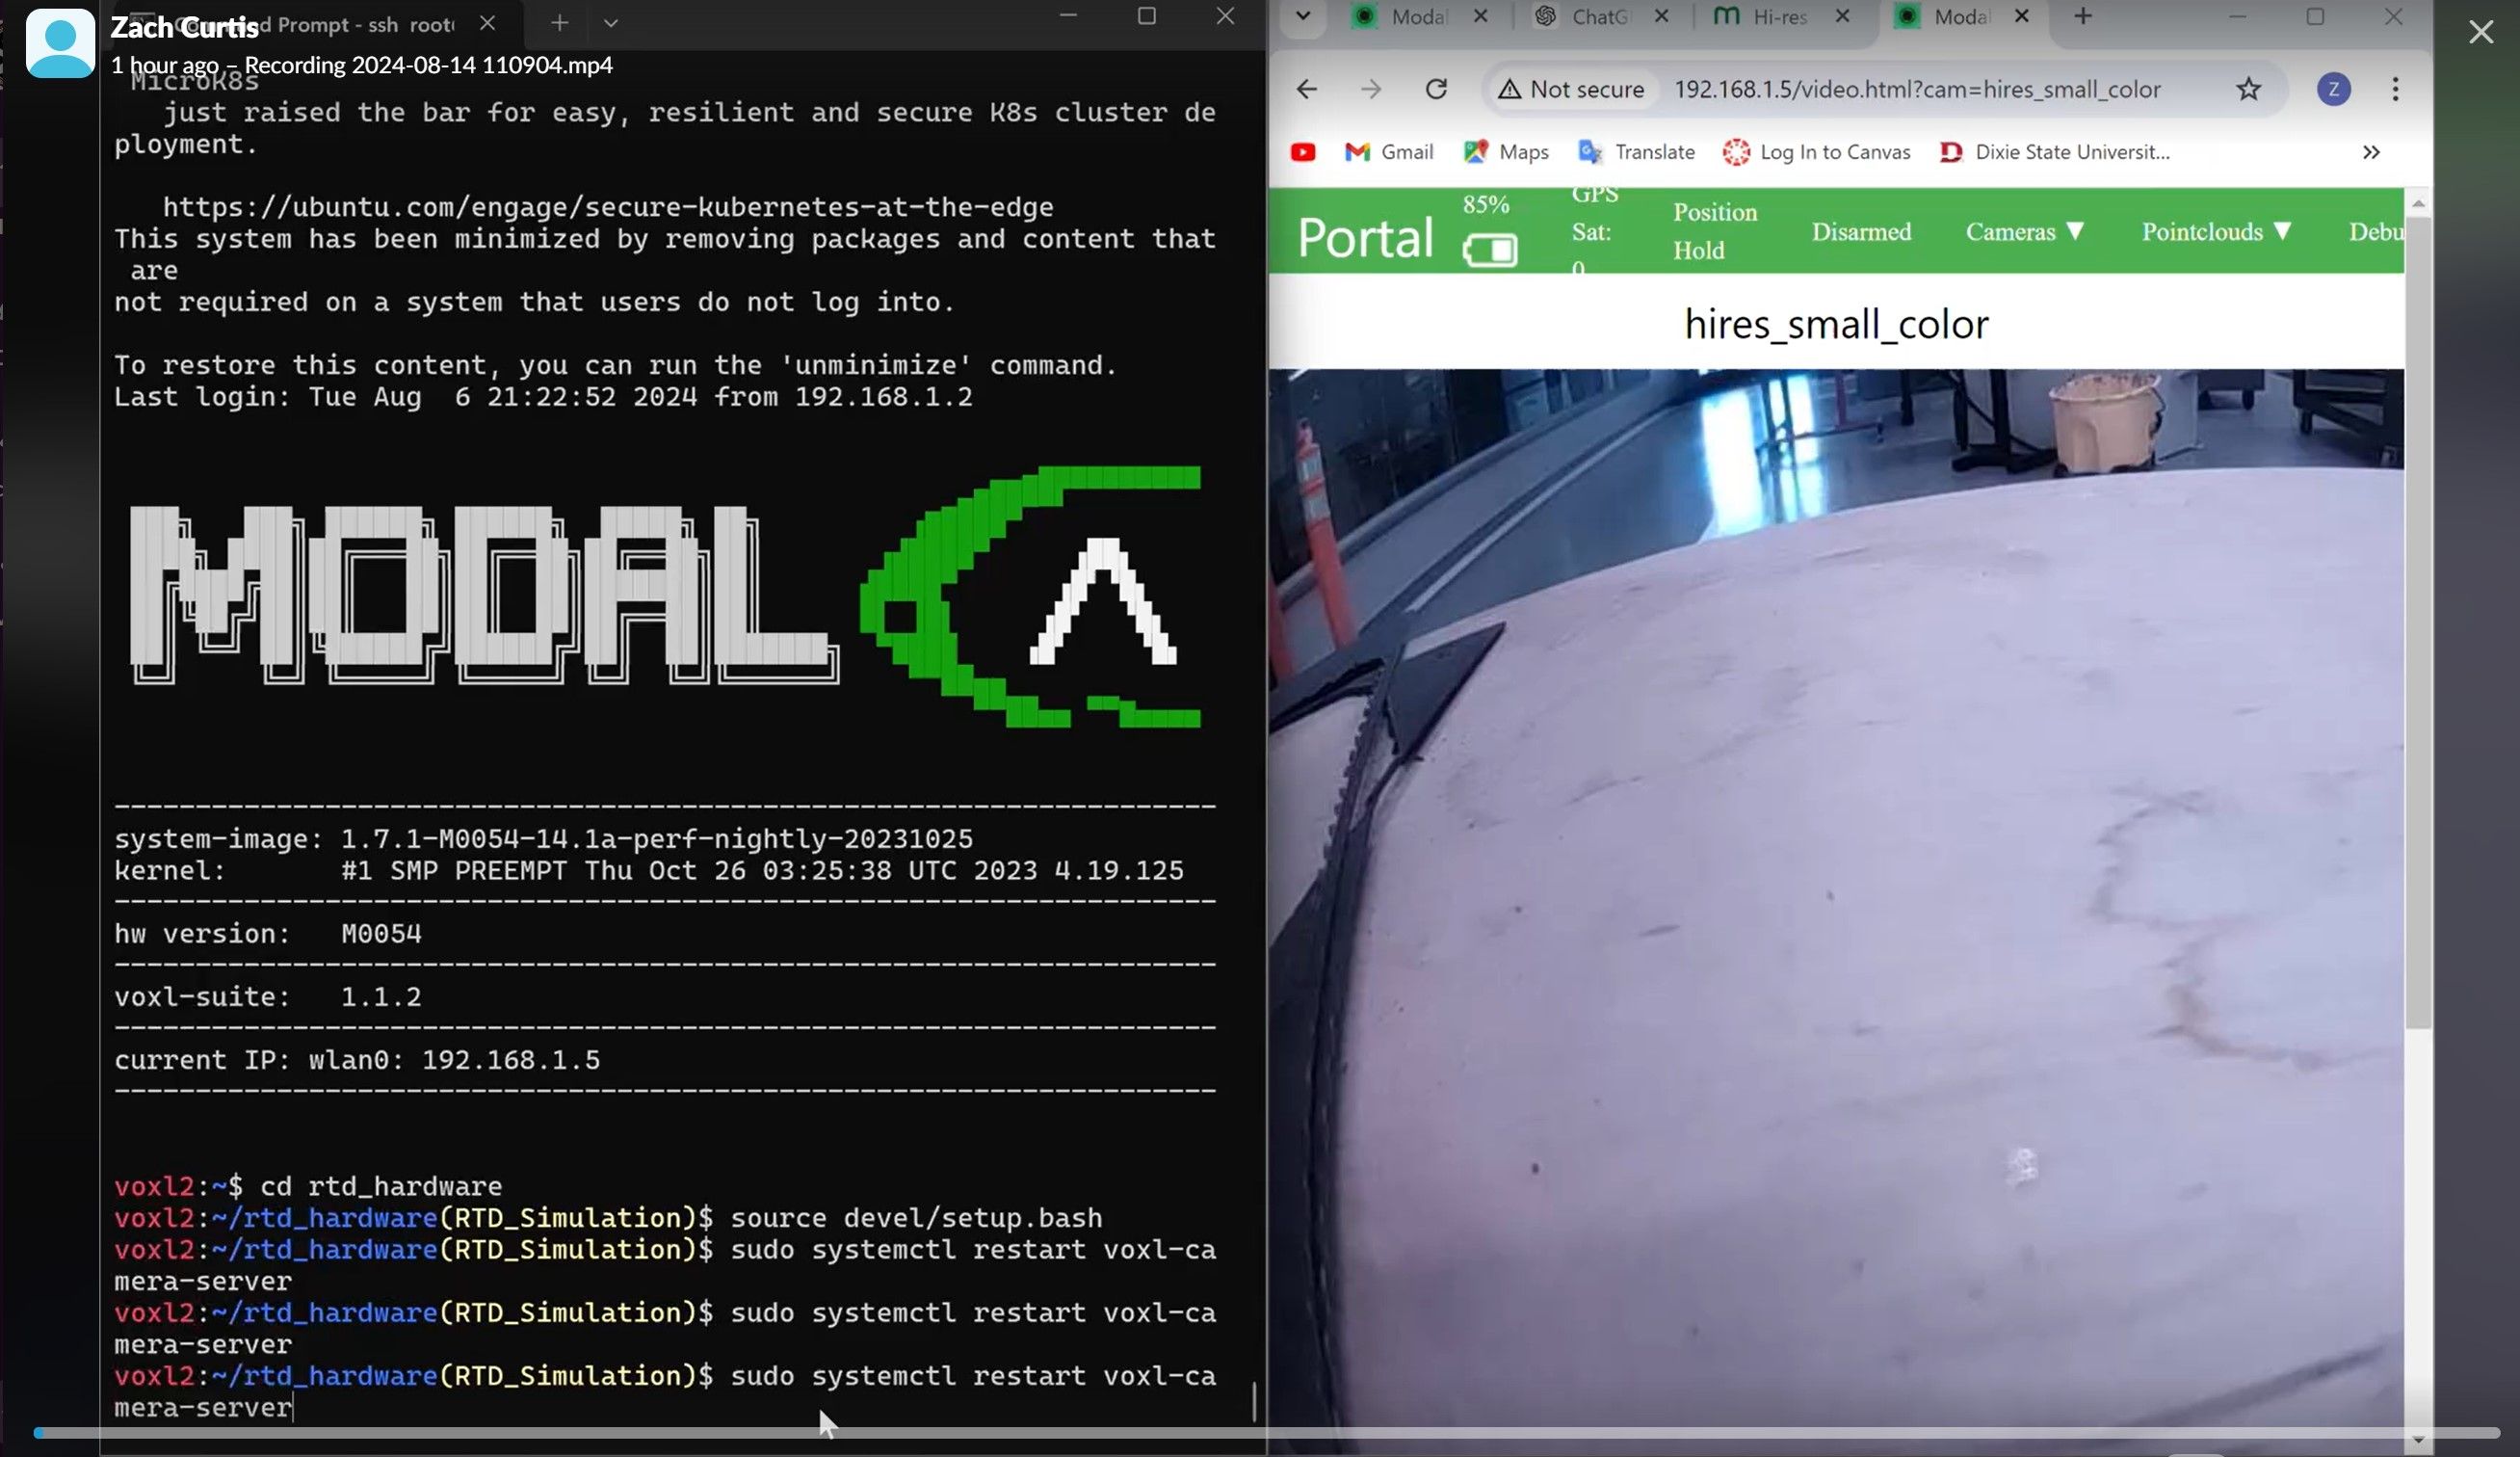Switch to the ChatGPT browser tab
The image size is (2520, 1457).
pyautogui.click(x=1598, y=16)
